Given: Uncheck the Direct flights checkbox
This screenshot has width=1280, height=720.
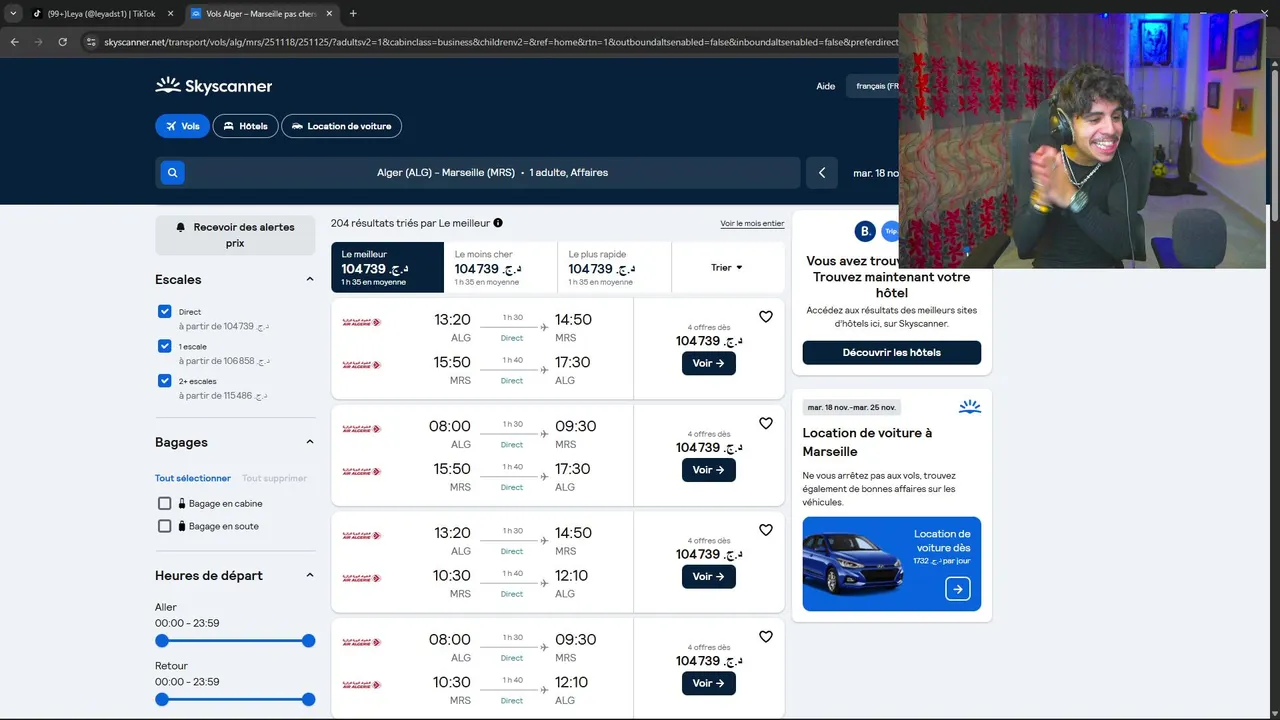Looking at the screenshot, I should [165, 312].
